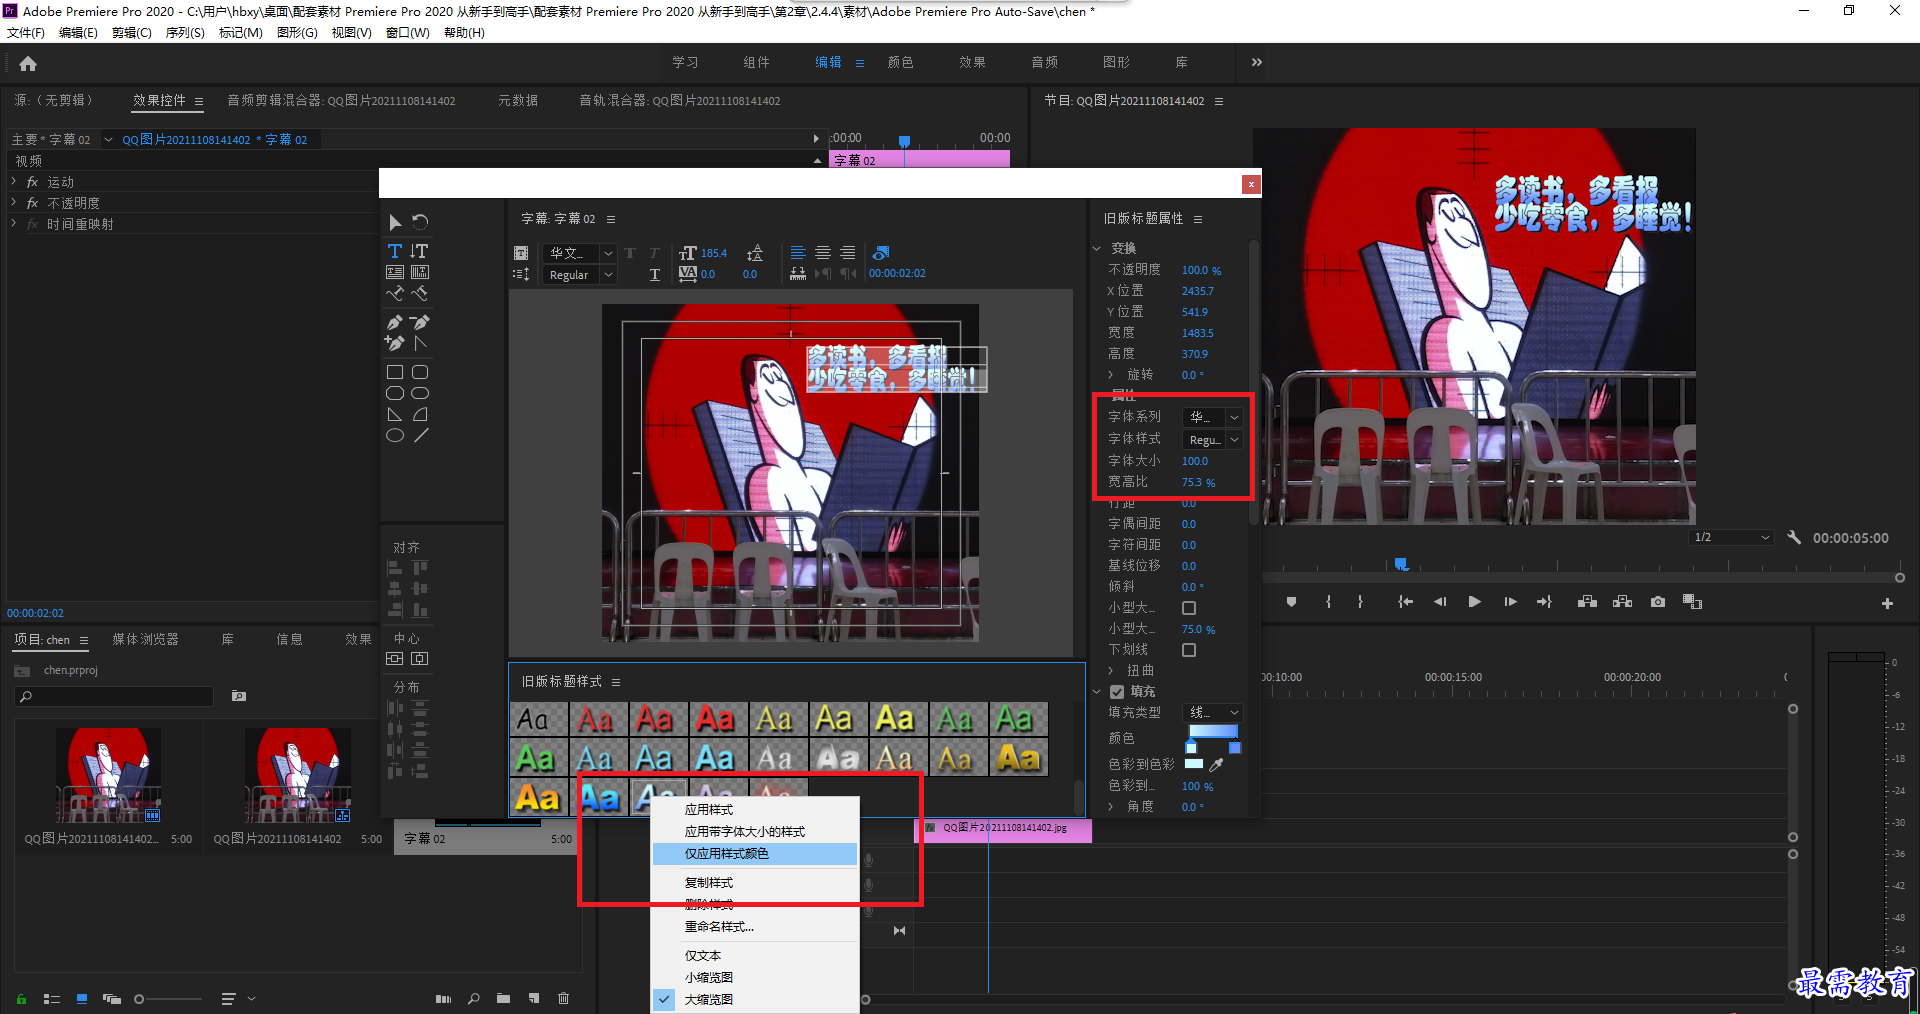
Task: Click the Center text alignment icon
Action: [823, 253]
